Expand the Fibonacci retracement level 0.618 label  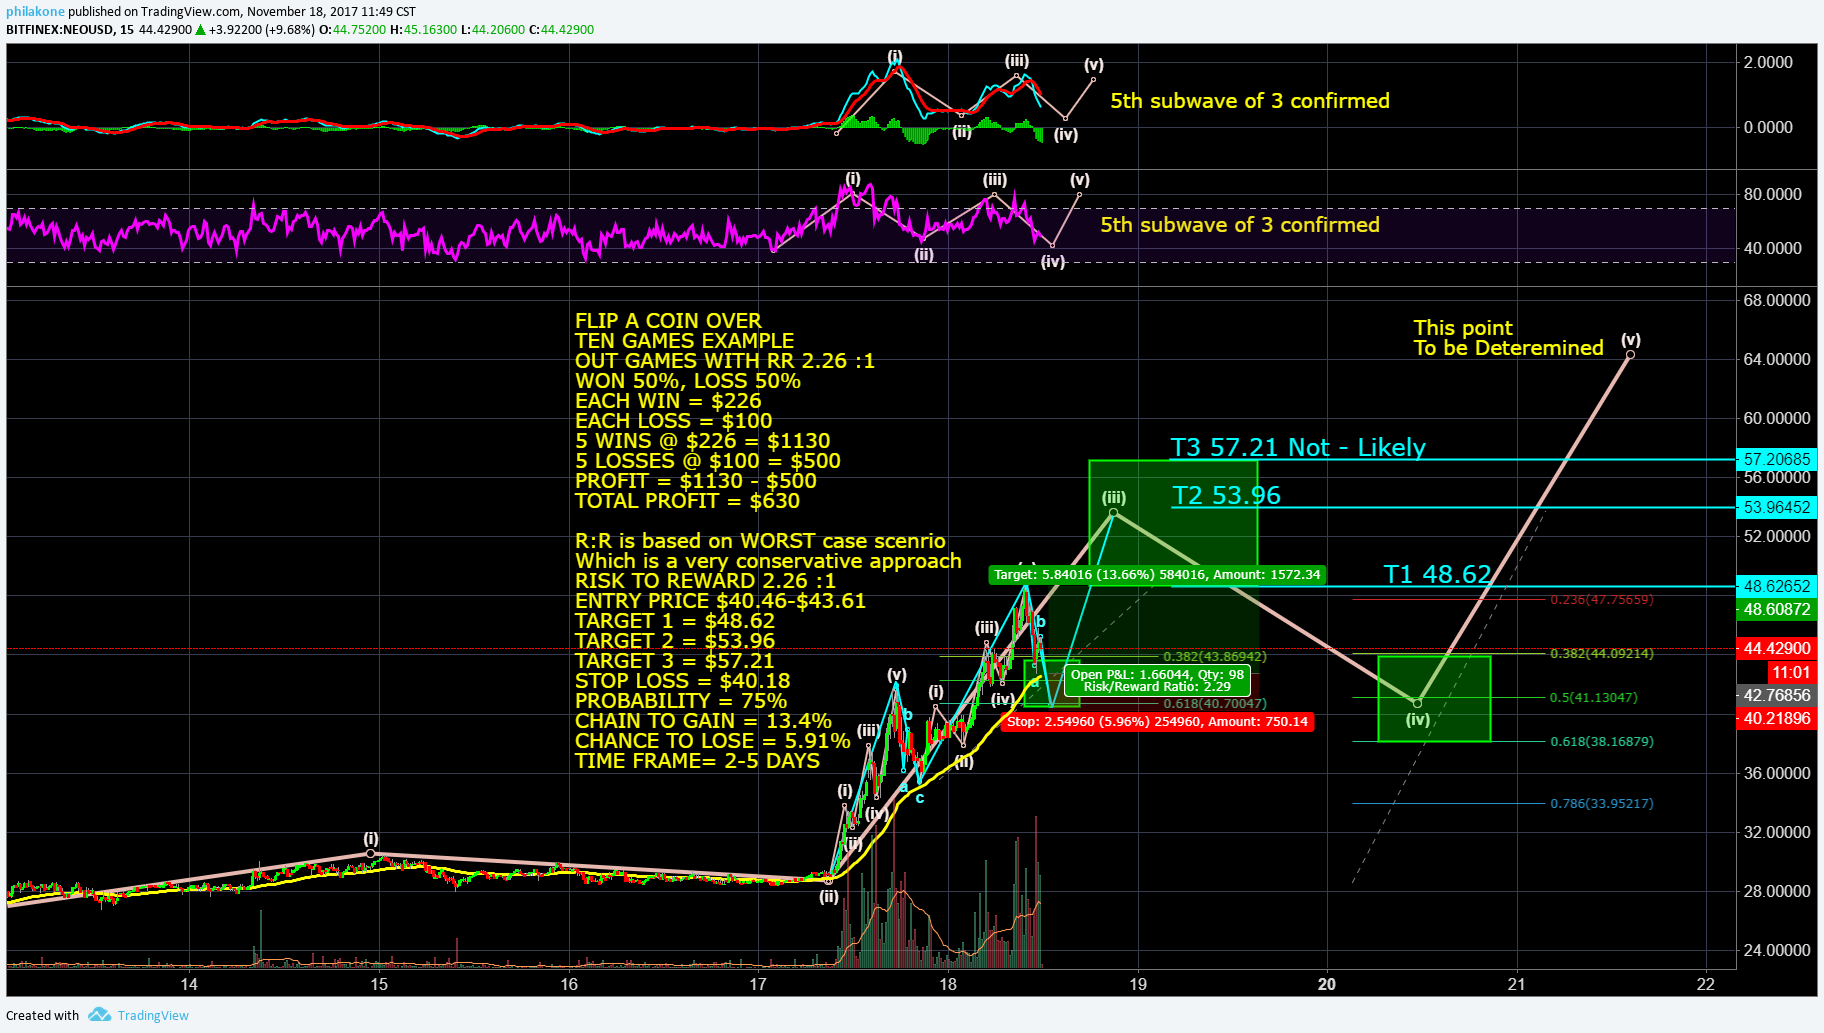[1600, 741]
